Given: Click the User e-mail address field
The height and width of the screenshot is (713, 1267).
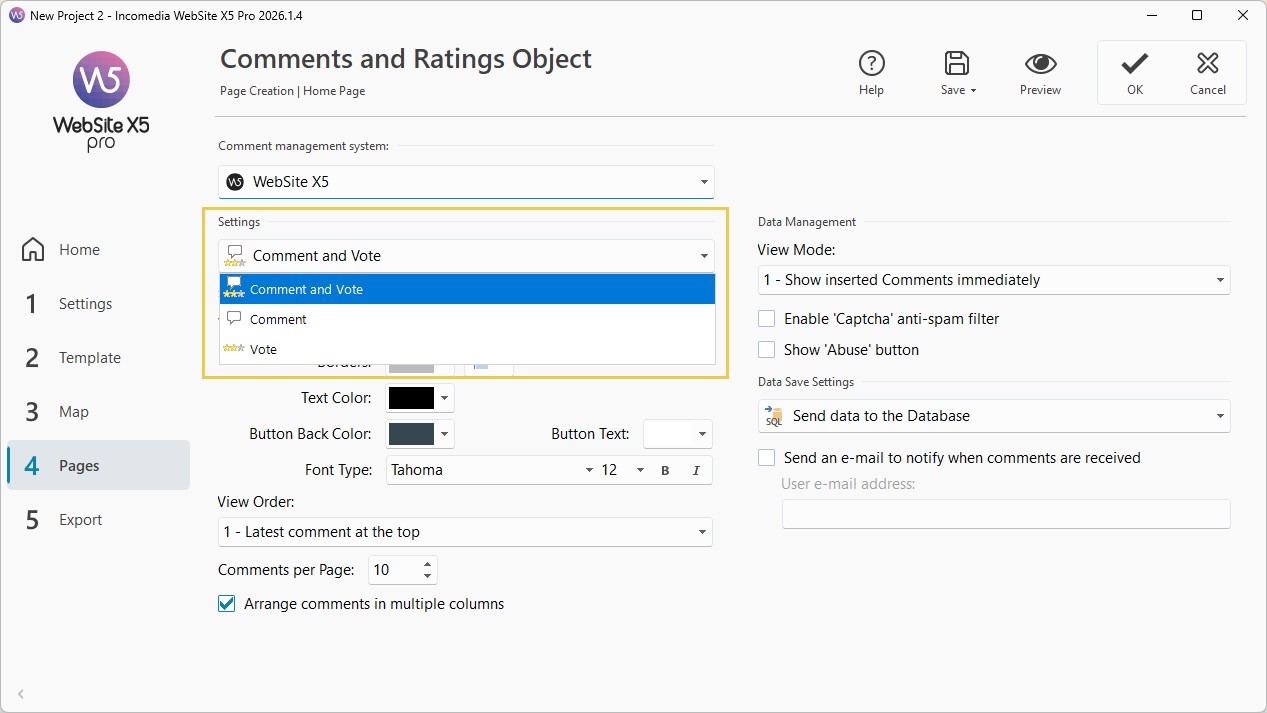Looking at the screenshot, I should [x=1005, y=514].
